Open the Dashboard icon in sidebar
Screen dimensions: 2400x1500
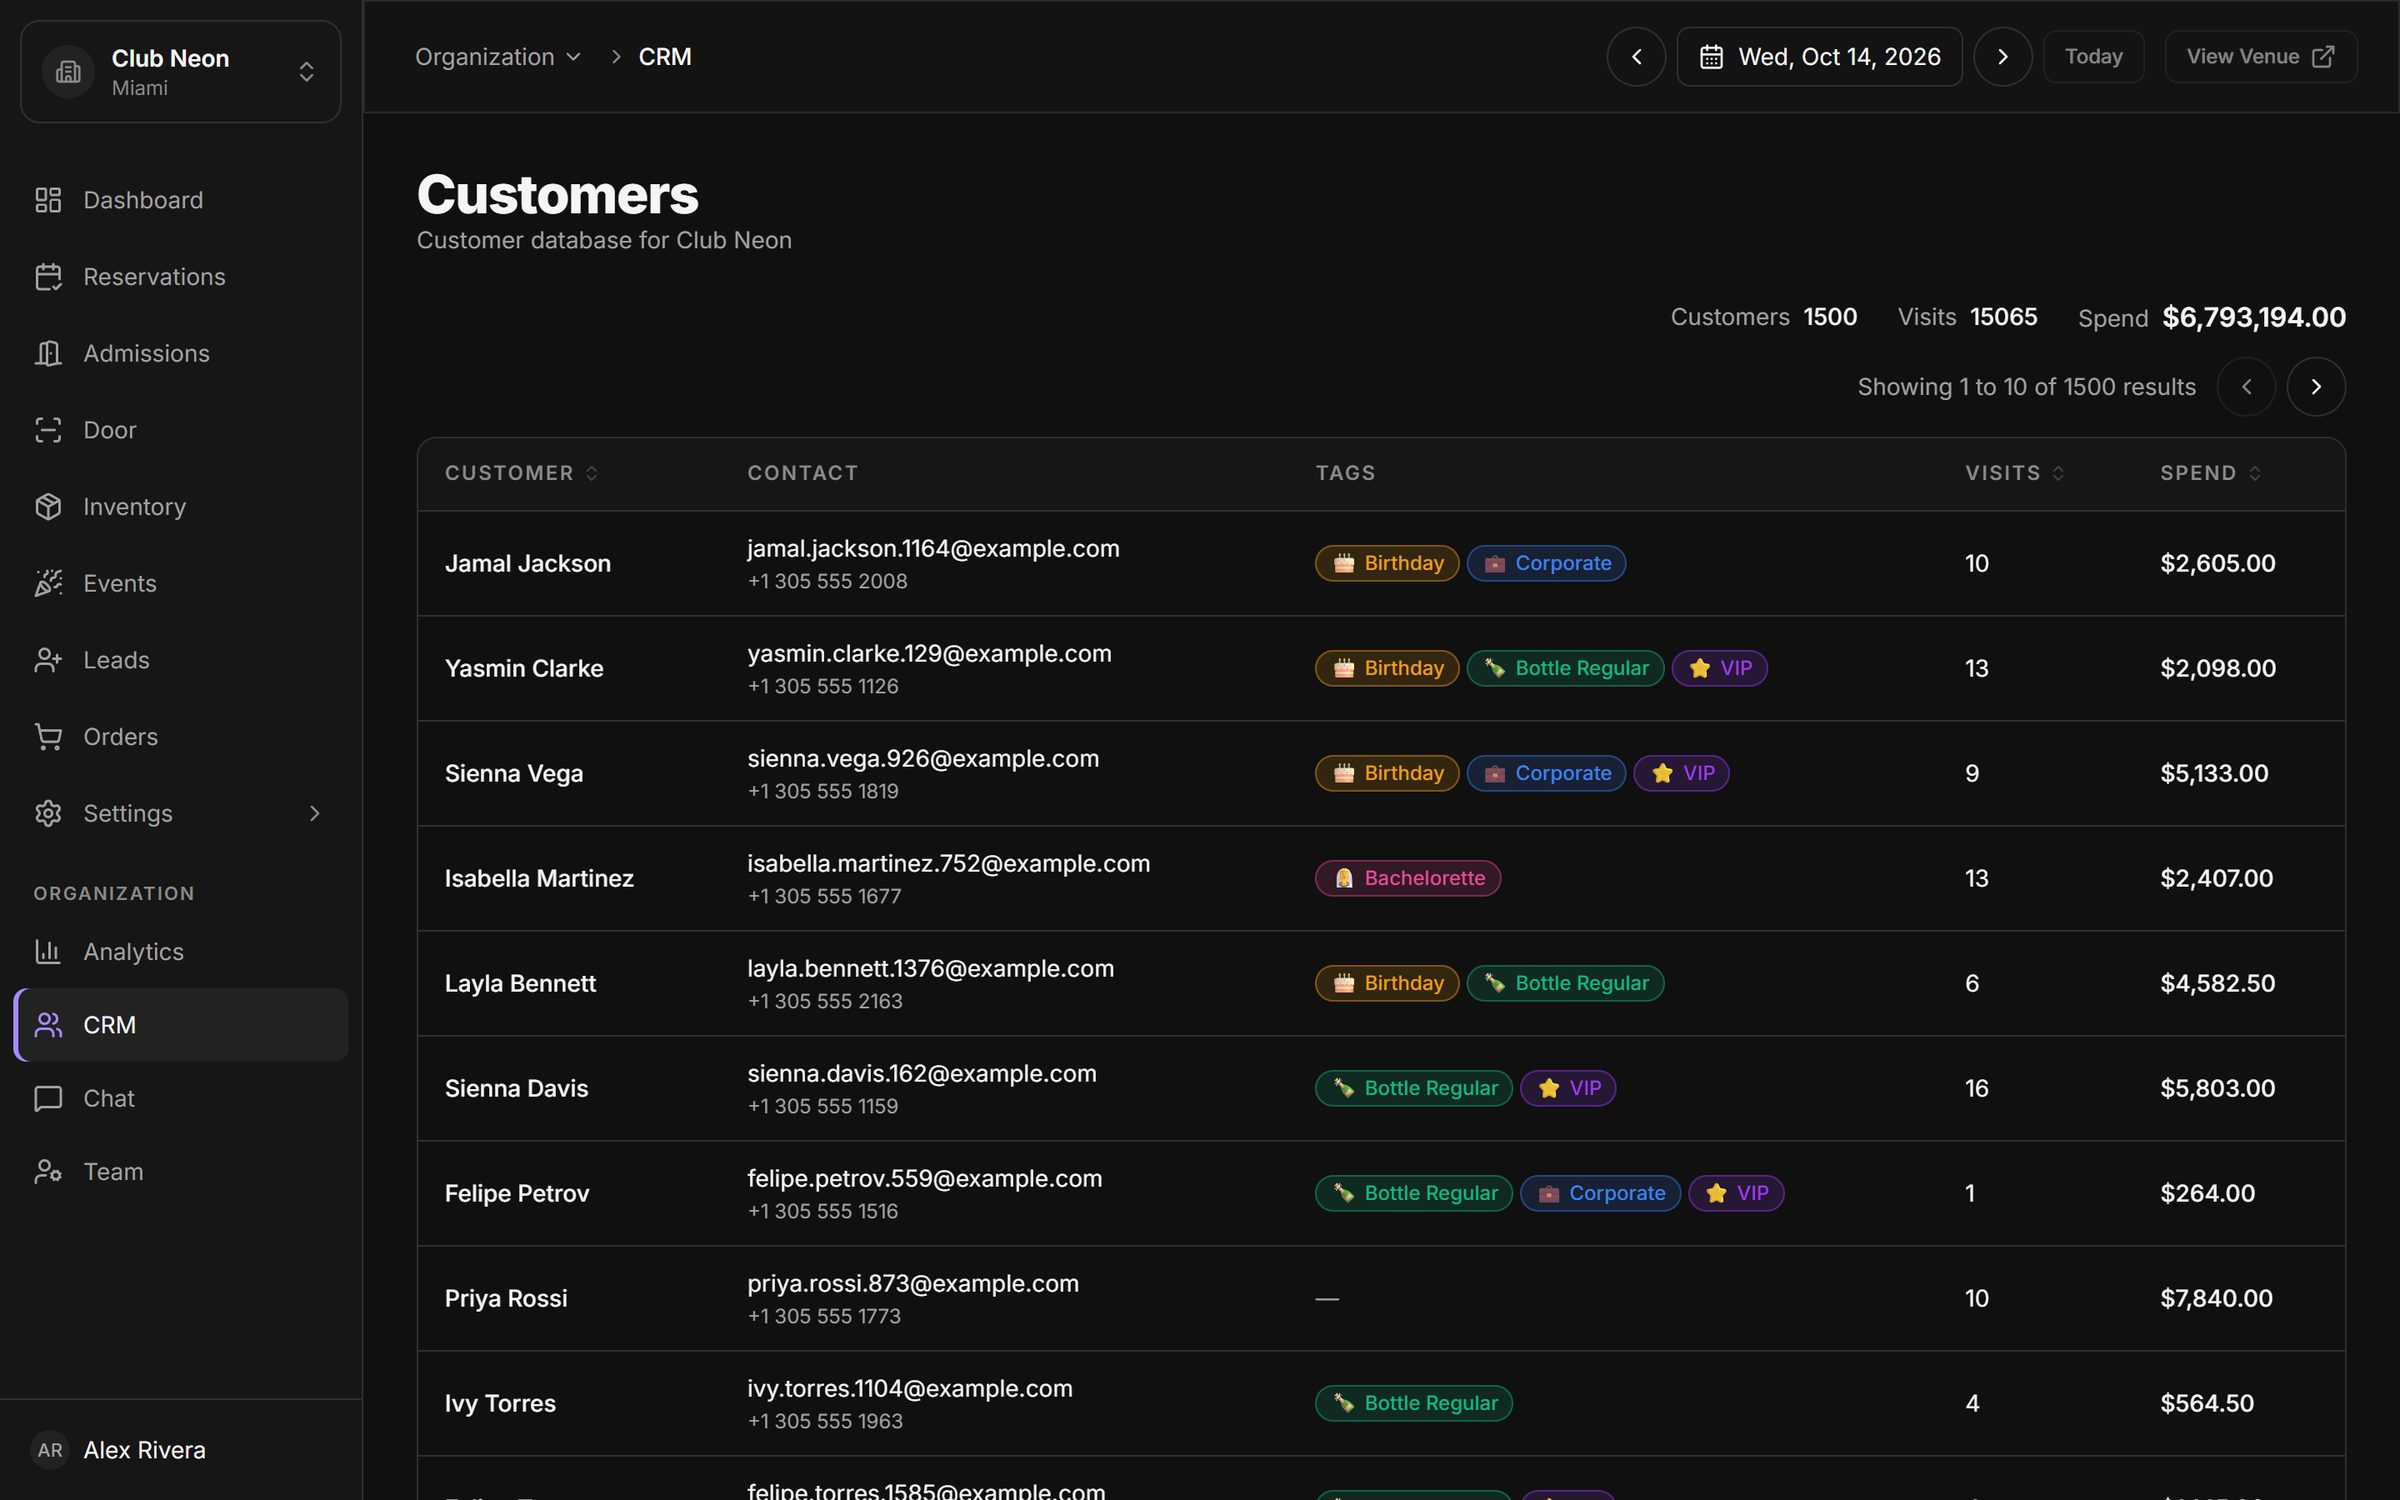click(48, 200)
